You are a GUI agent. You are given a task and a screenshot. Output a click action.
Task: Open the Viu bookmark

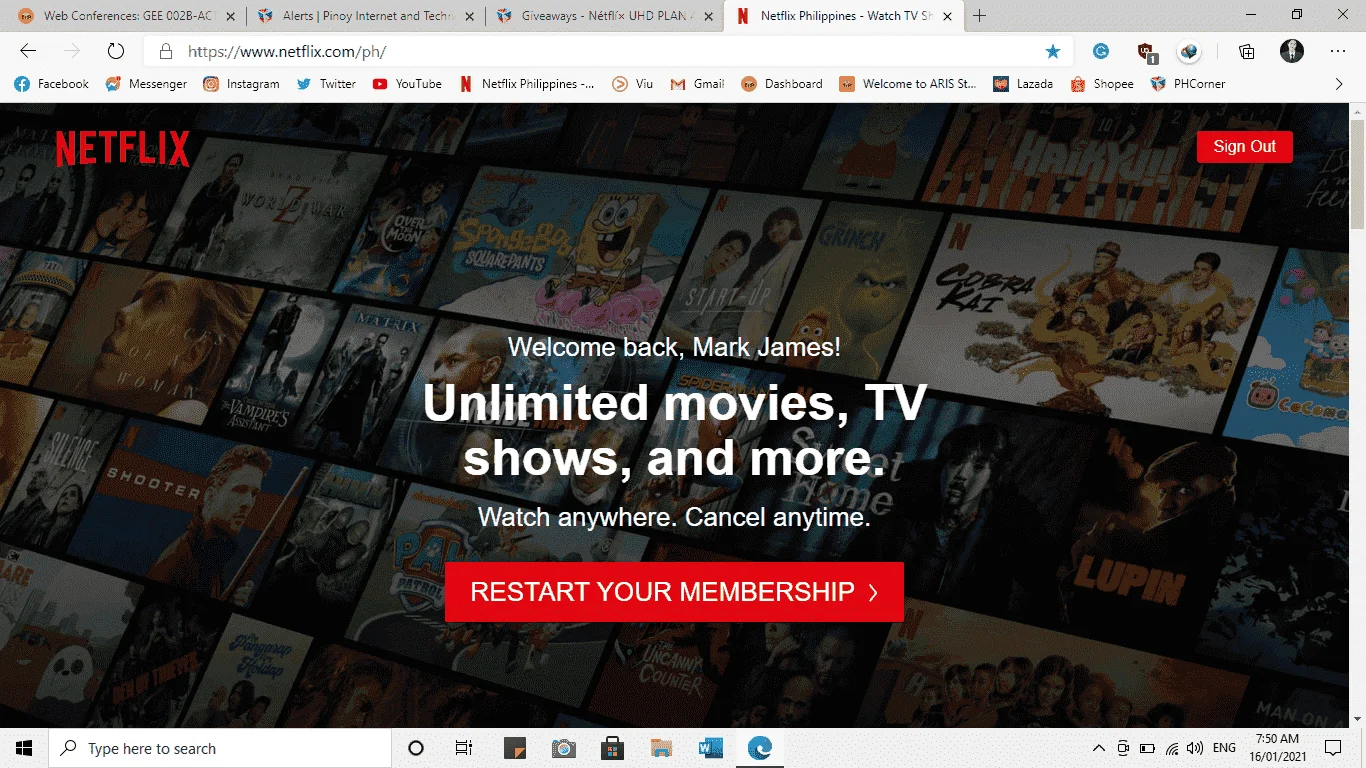(x=632, y=84)
